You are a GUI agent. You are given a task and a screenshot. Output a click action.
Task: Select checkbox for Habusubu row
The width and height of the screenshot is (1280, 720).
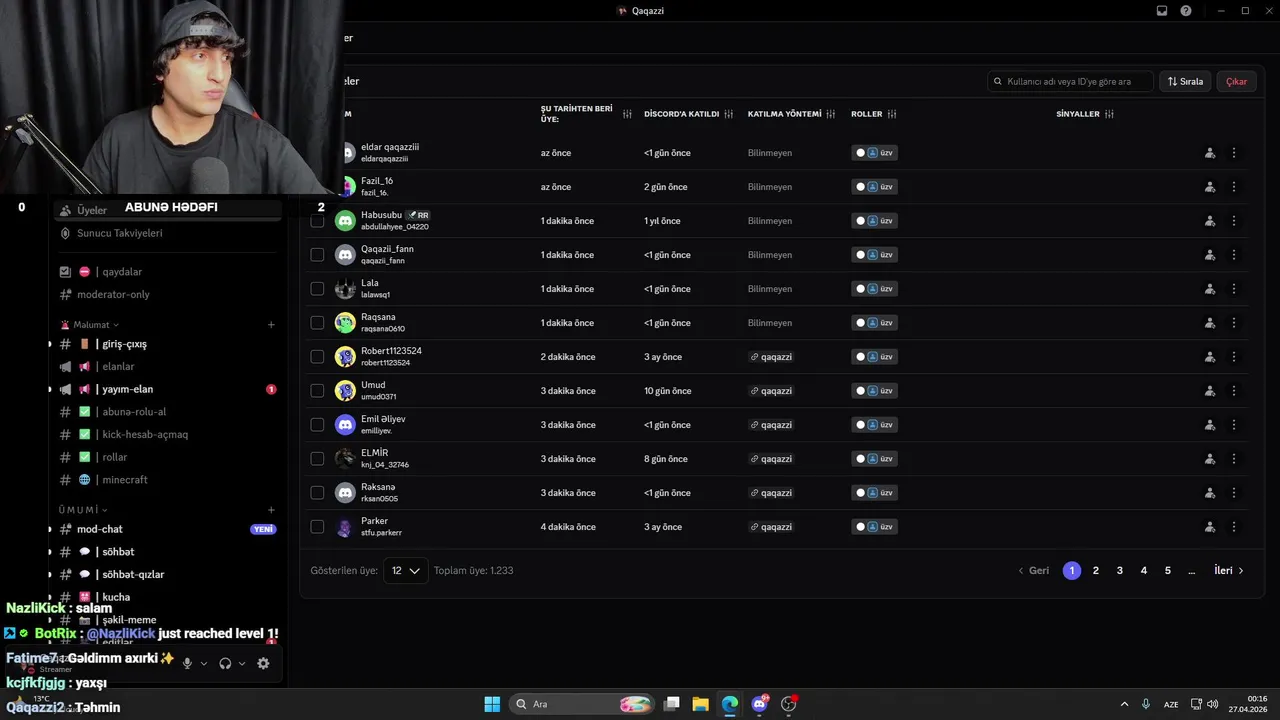[317, 221]
